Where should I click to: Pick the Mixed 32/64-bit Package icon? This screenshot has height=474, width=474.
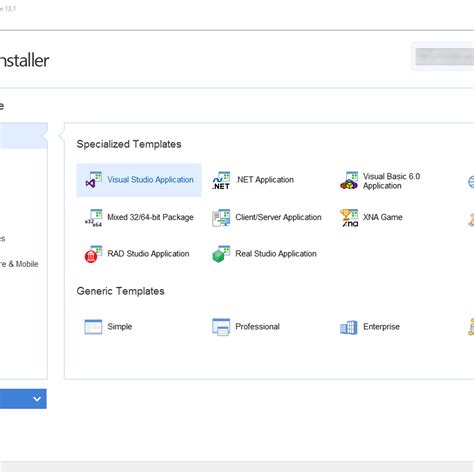tap(93, 218)
